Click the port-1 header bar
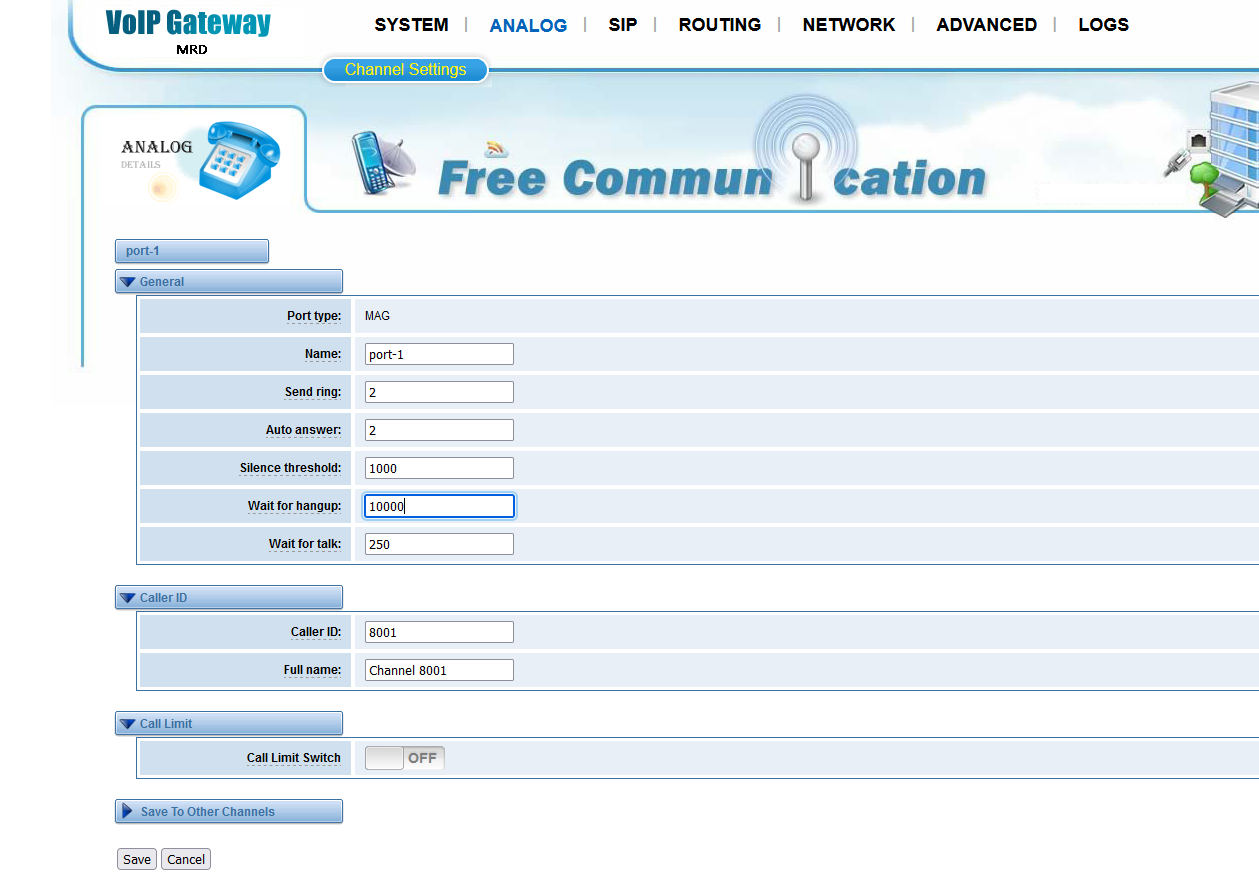 [x=192, y=251]
